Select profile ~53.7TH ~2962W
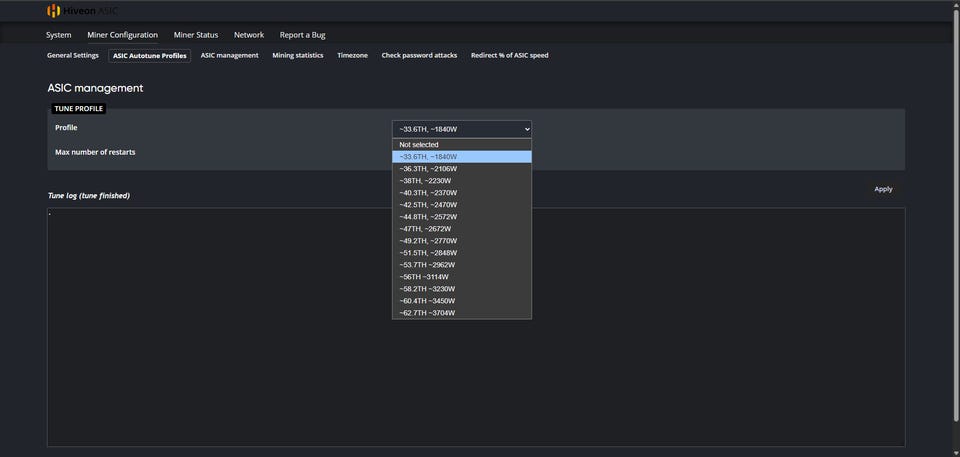The height and width of the screenshot is (457, 960). 462,265
